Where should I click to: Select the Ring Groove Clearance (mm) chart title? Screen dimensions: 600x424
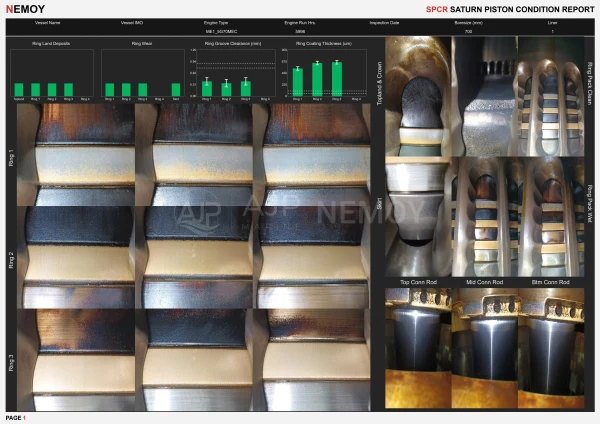pyautogui.click(x=233, y=44)
